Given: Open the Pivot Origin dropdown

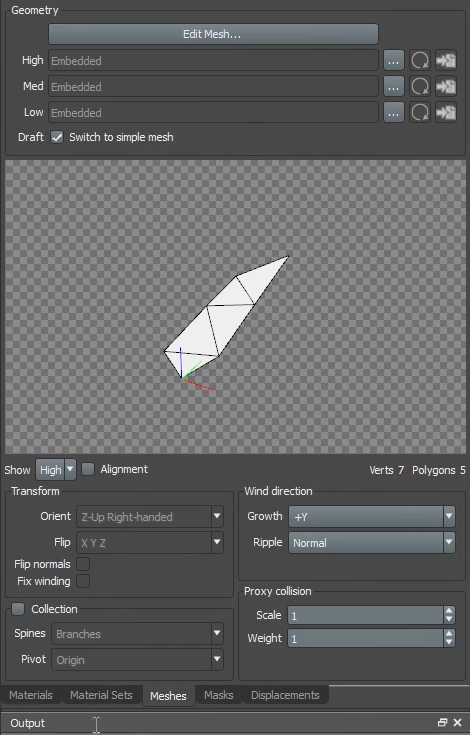Looking at the screenshot, I should (137, 660).
